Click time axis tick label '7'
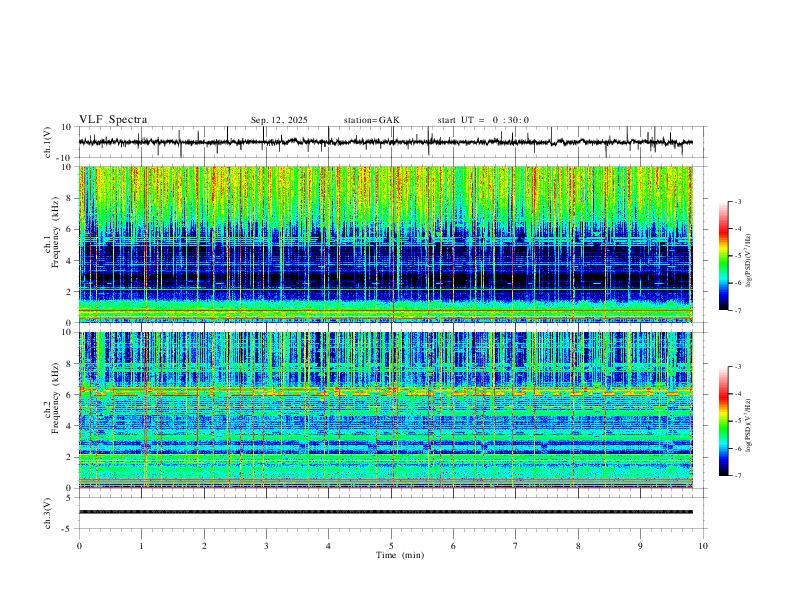The height and width of the screenshot is (612, 792). pos(516,546)
